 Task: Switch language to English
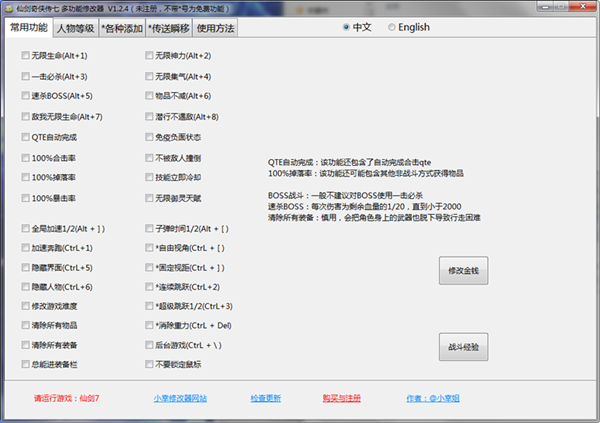click(391, 28)
